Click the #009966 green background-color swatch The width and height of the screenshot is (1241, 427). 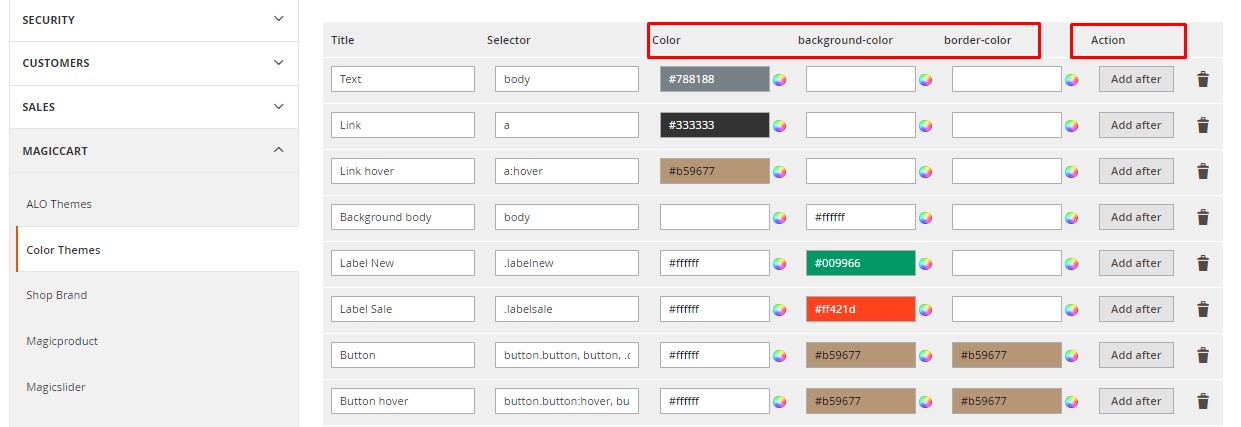pos(860,263)
